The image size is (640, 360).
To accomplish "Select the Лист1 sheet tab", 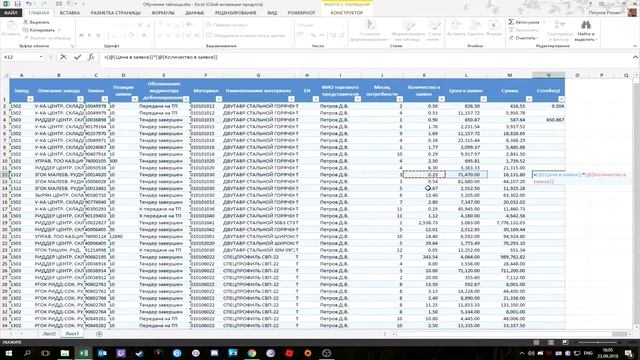I will [x=72, y=334].
